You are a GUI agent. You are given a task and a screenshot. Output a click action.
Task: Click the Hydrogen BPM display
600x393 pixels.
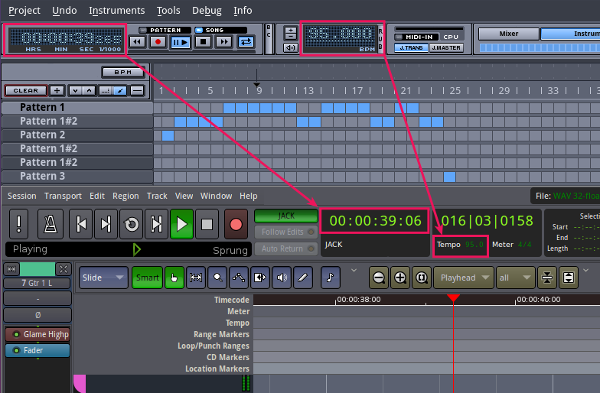340,38
